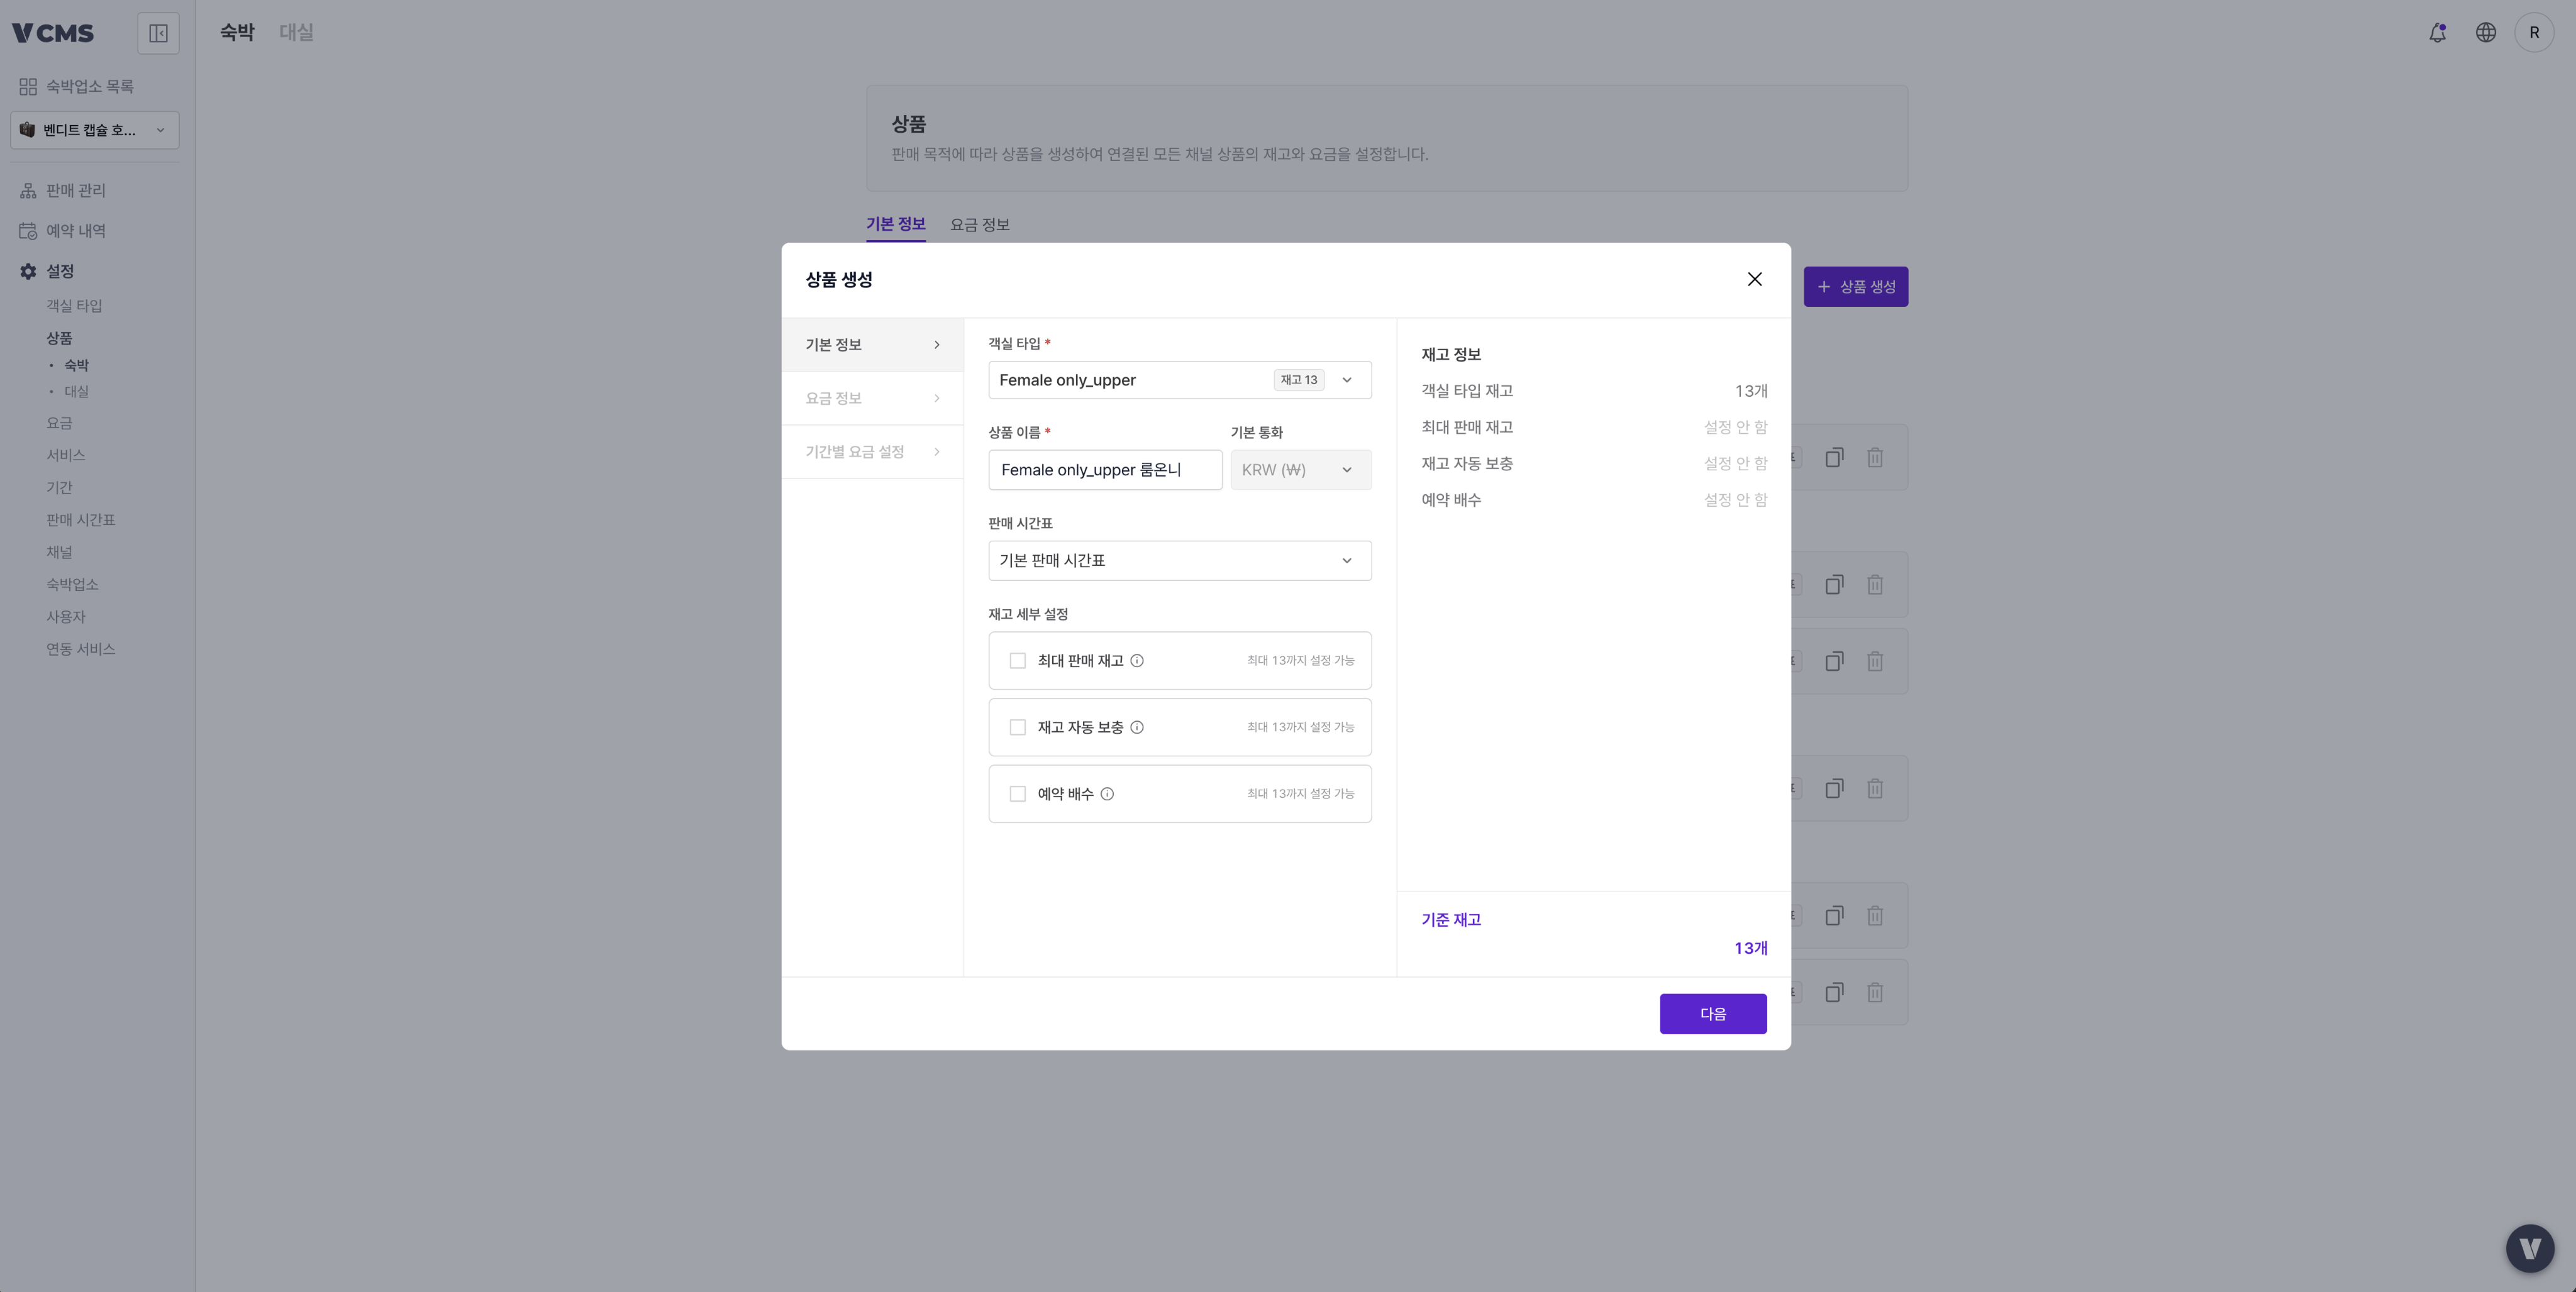Image resolution: width=2576 pixels, height=1292 pixels.
Task: Delete the last product row
Action: click(1875, 993)
